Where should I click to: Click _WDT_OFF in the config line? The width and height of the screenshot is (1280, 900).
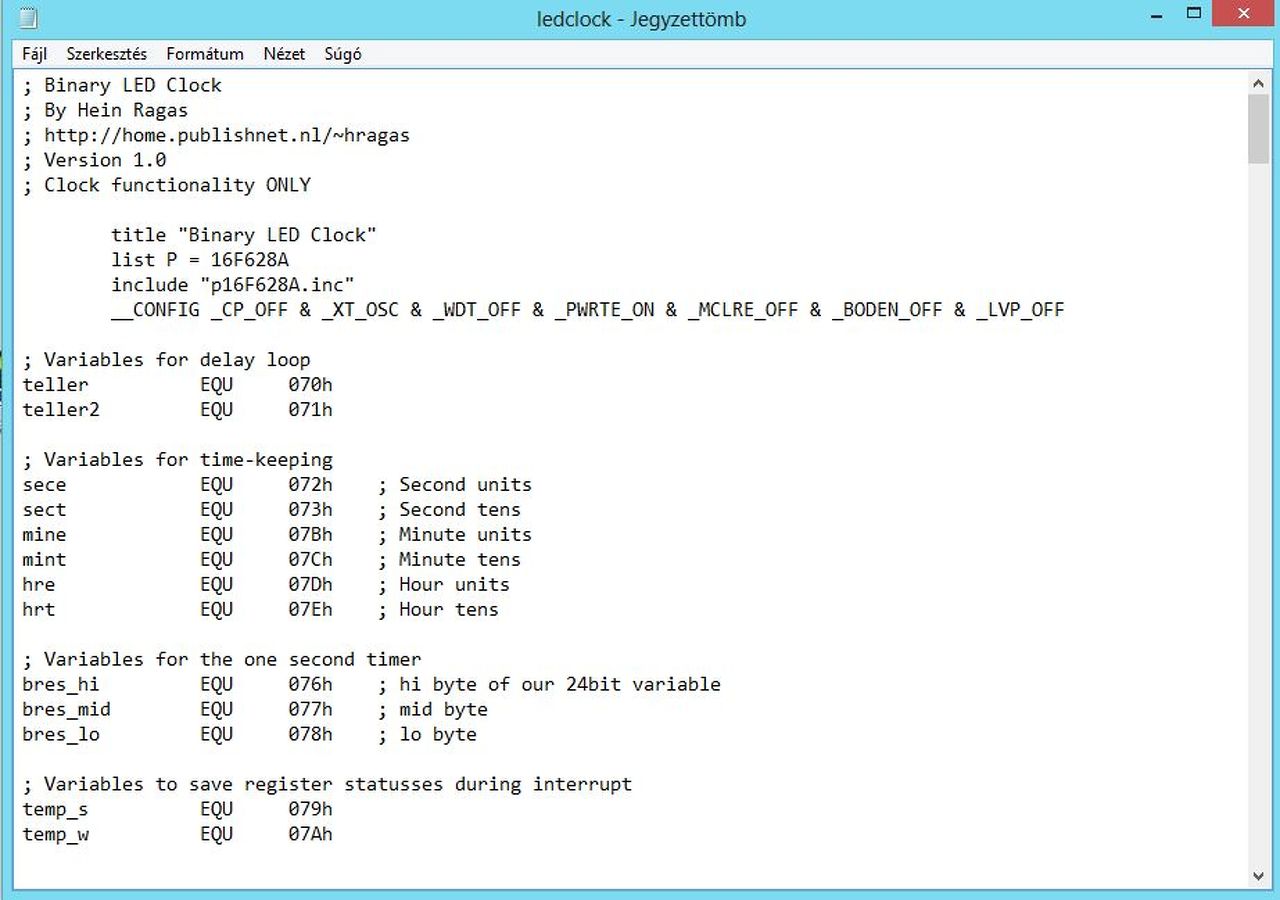477,310
